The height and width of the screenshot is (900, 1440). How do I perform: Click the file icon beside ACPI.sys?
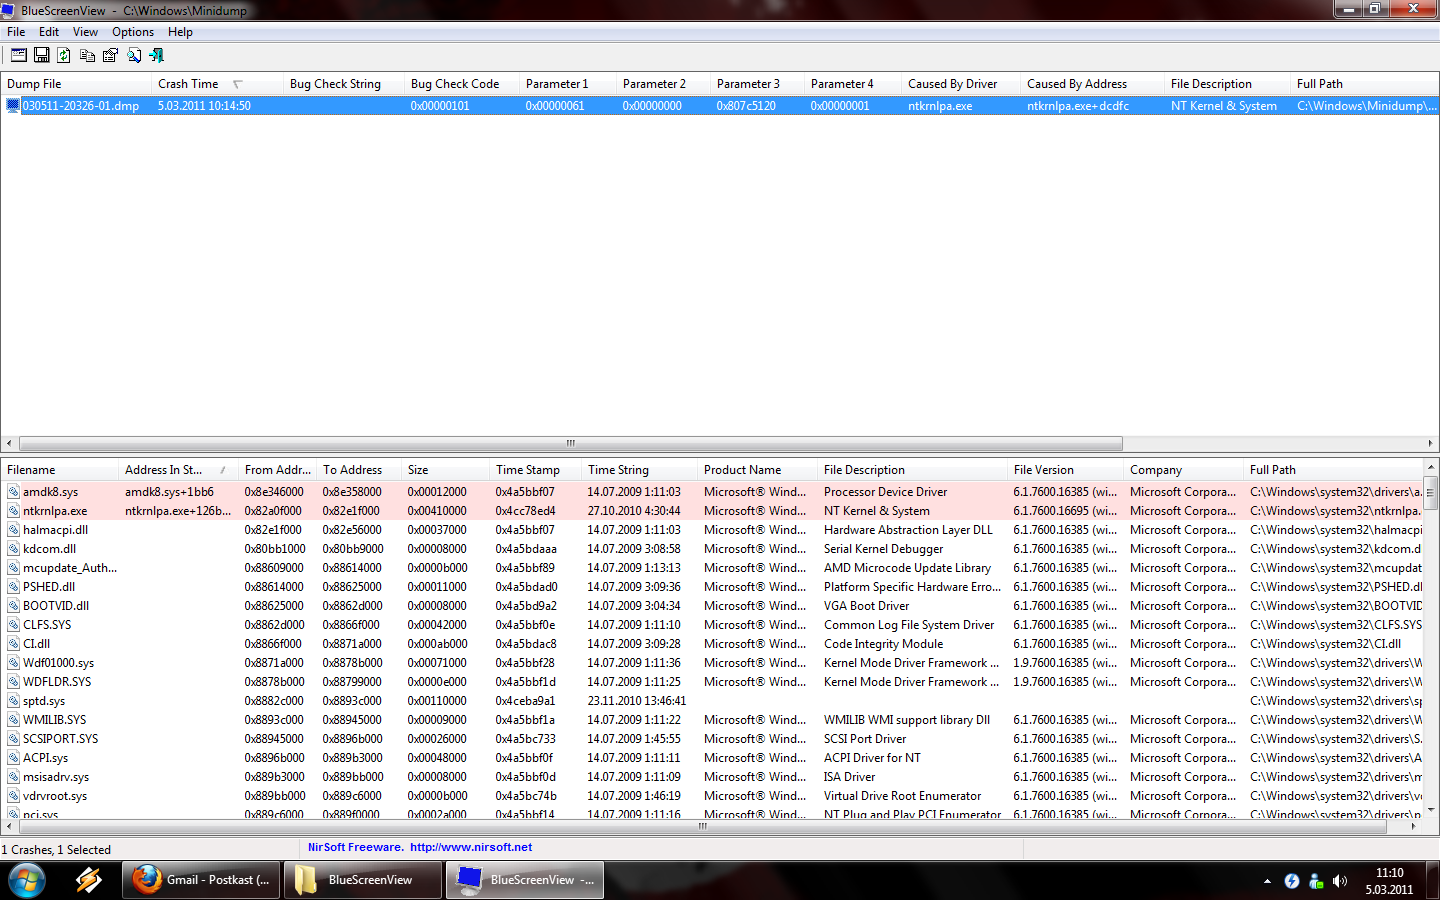click(13, 758)
